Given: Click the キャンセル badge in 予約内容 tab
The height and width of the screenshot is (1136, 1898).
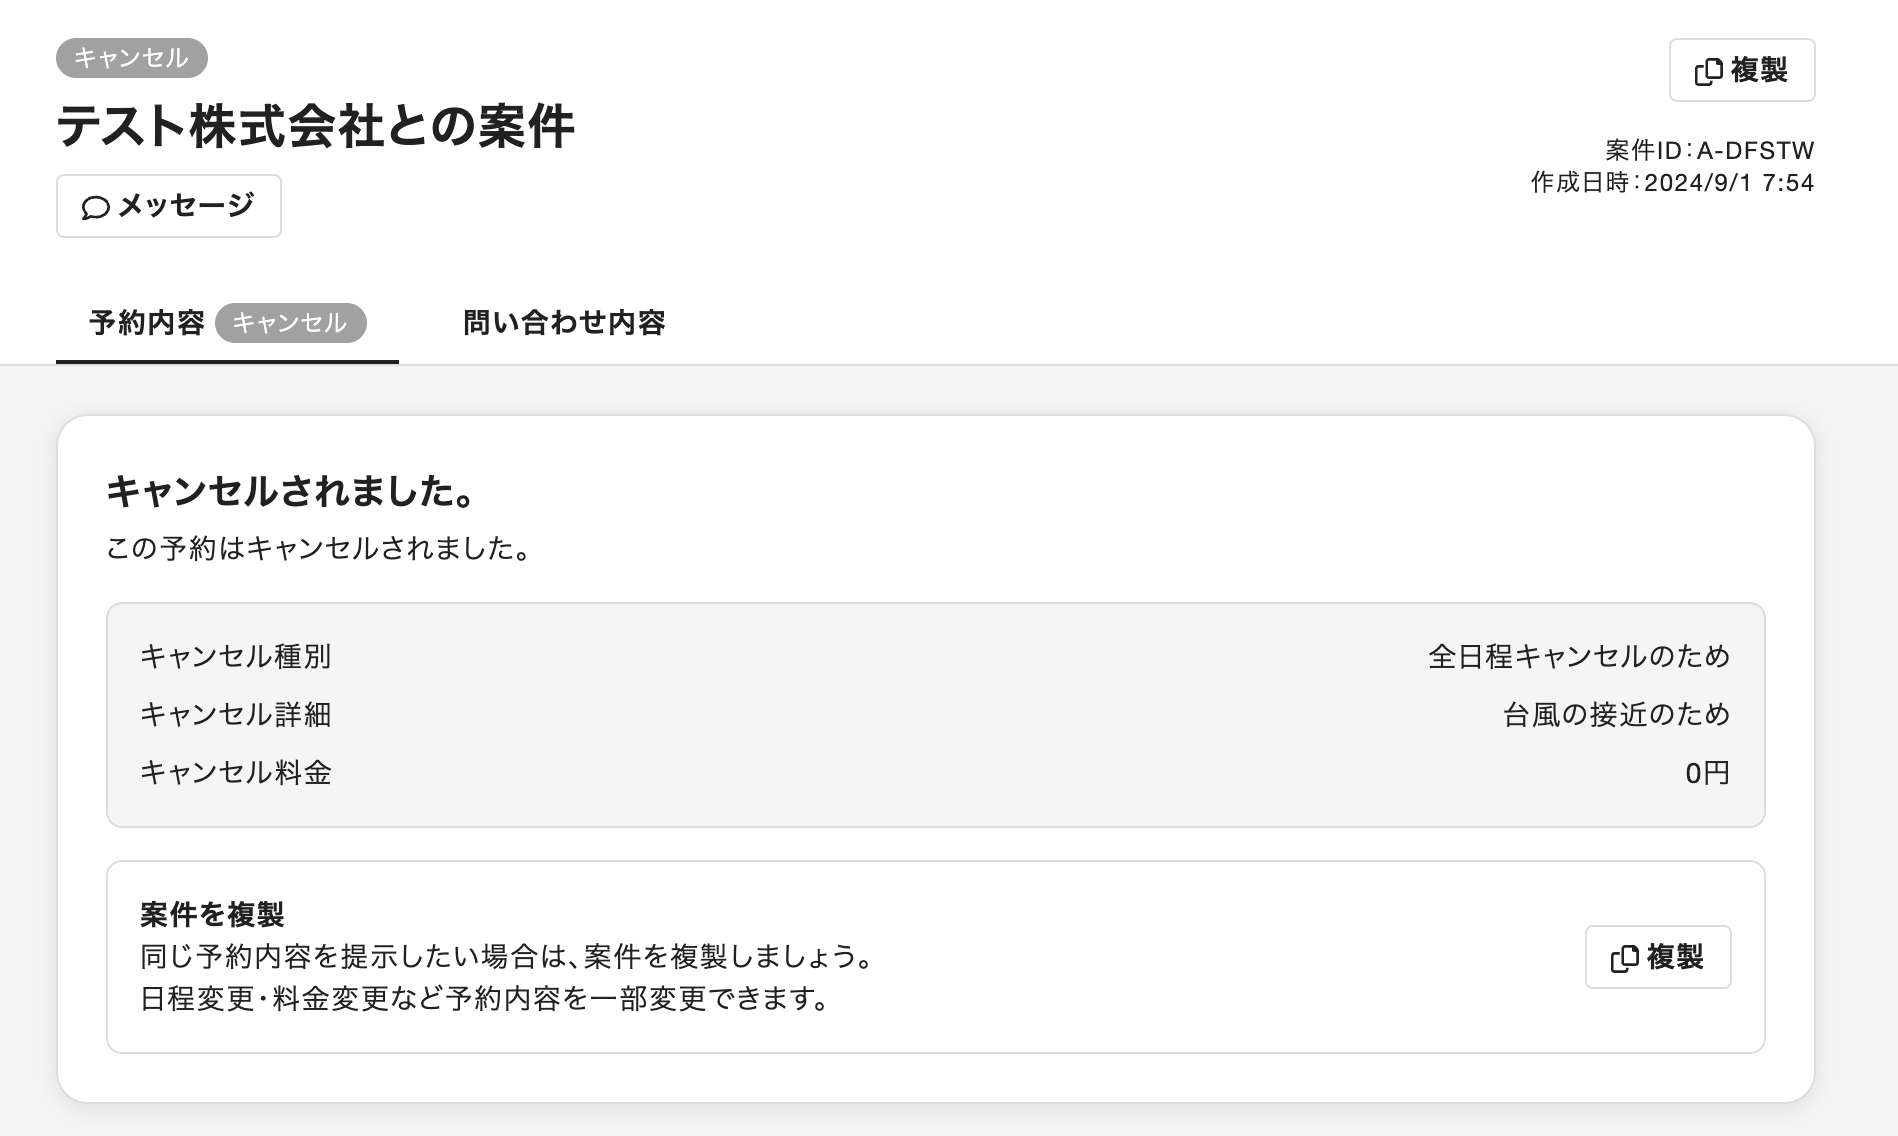Looking at the screenshot, I should [x=290, y=323].
